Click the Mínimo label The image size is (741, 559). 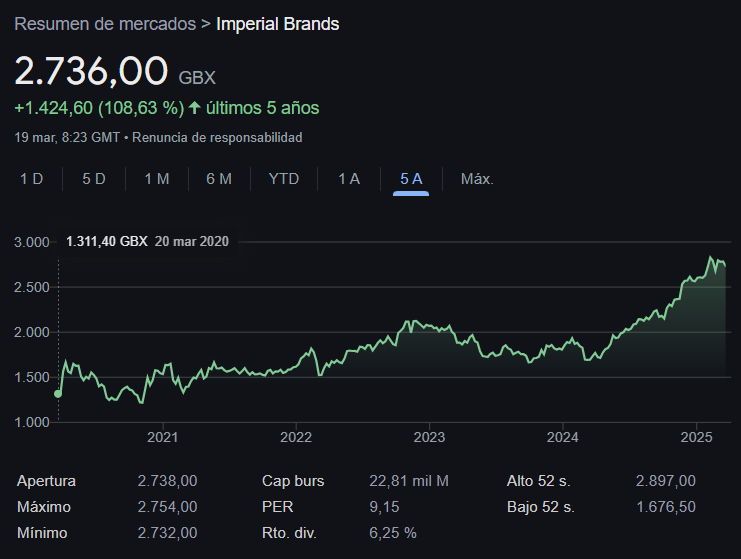42,533
